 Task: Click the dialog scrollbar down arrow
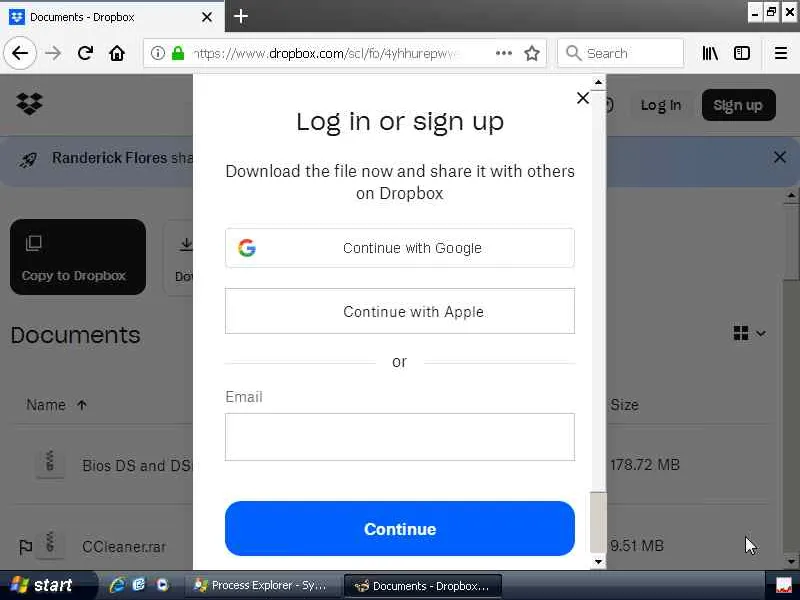click(598, 562)
